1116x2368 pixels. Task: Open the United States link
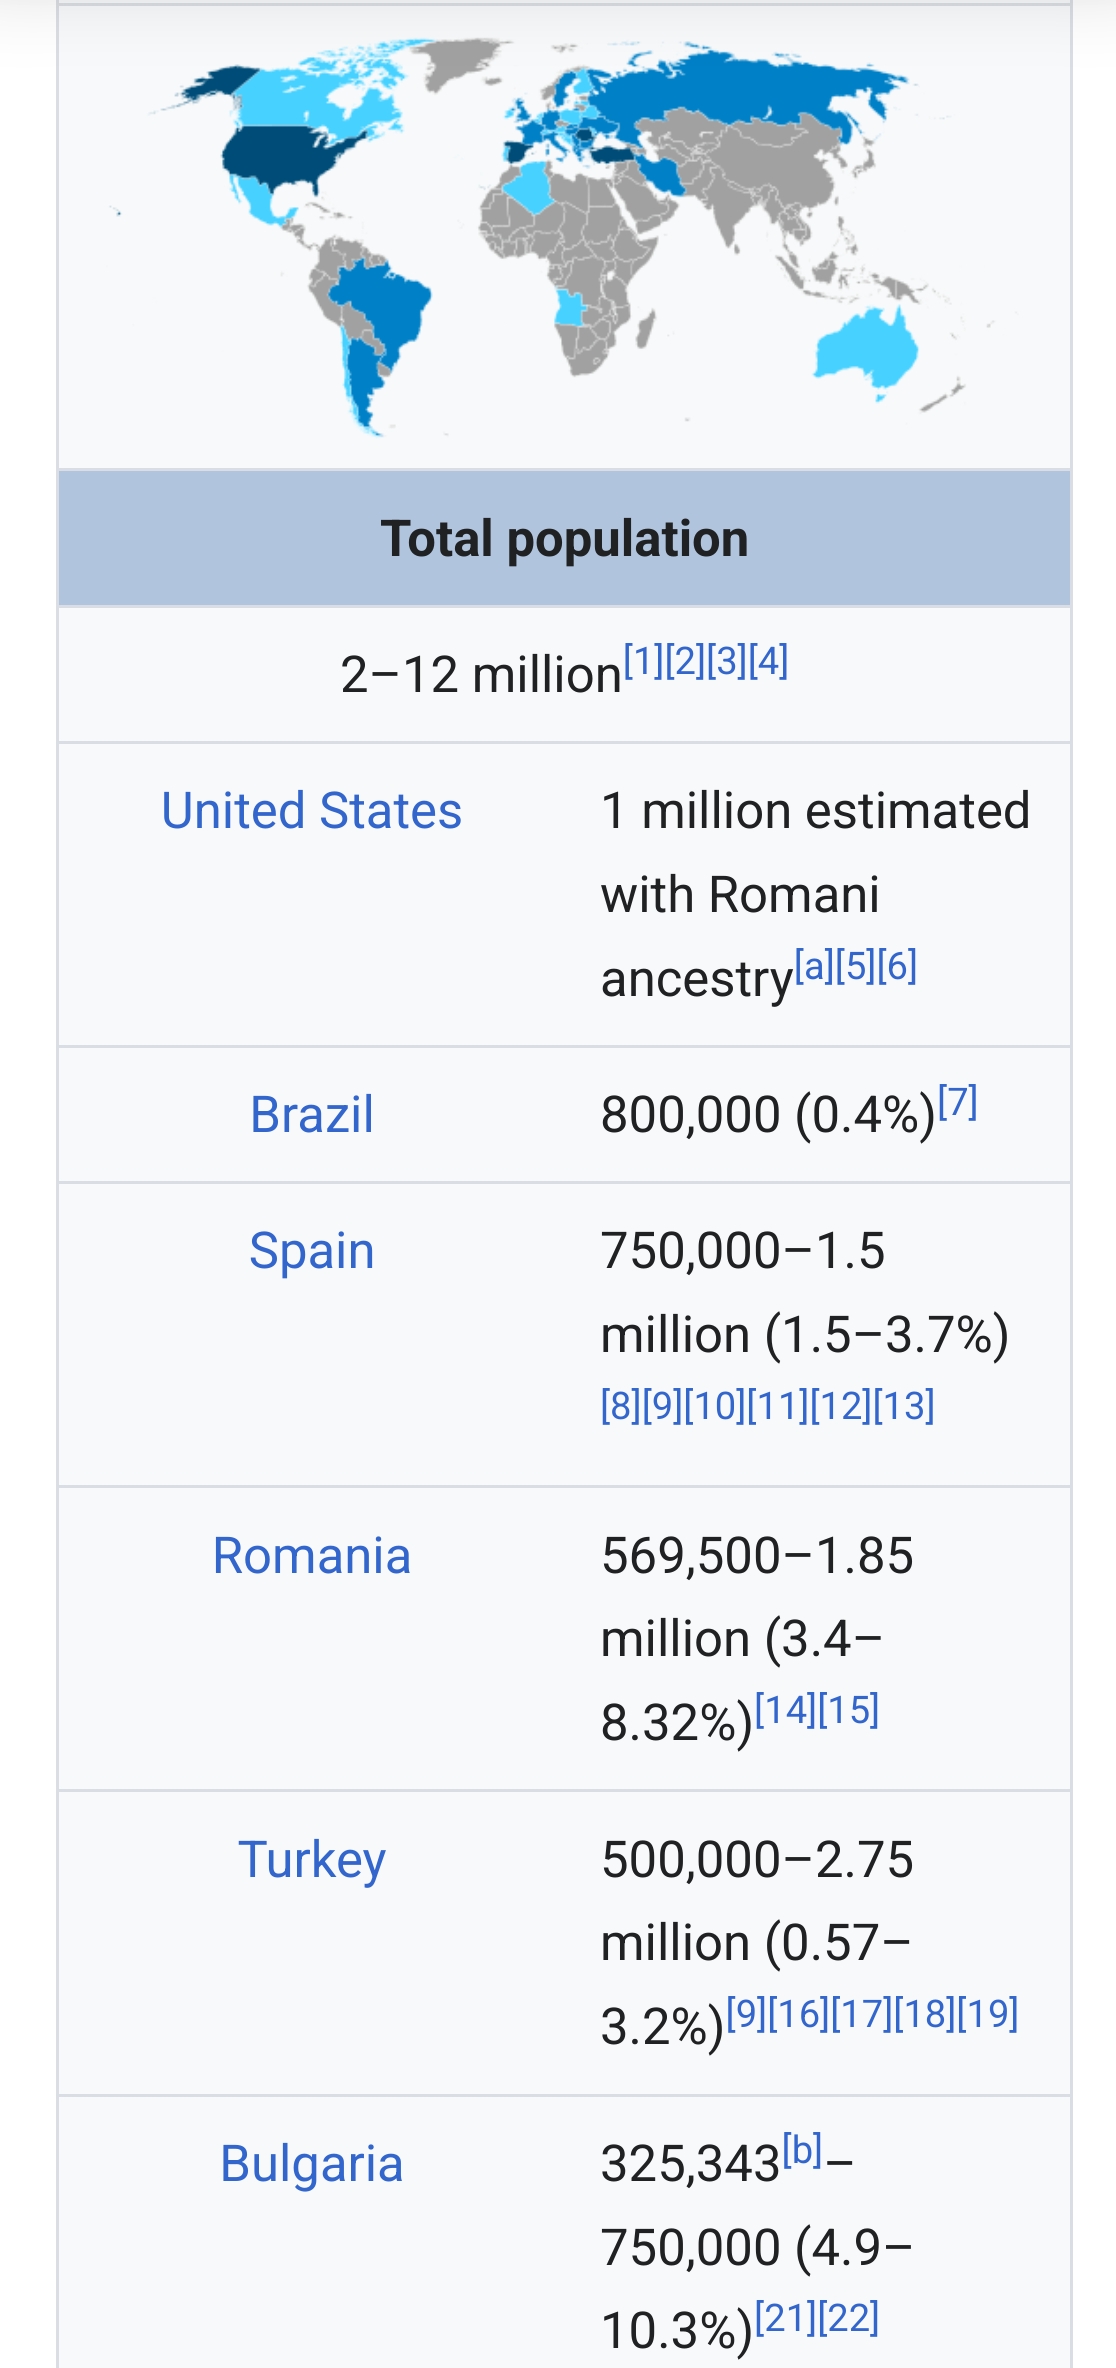[311, 810]
